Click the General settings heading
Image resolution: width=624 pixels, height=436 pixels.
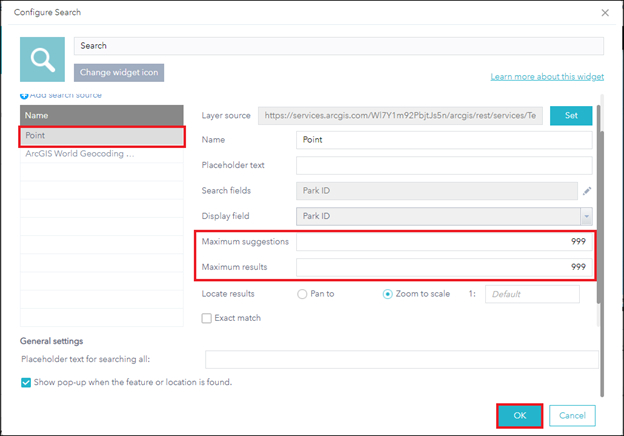51,341
